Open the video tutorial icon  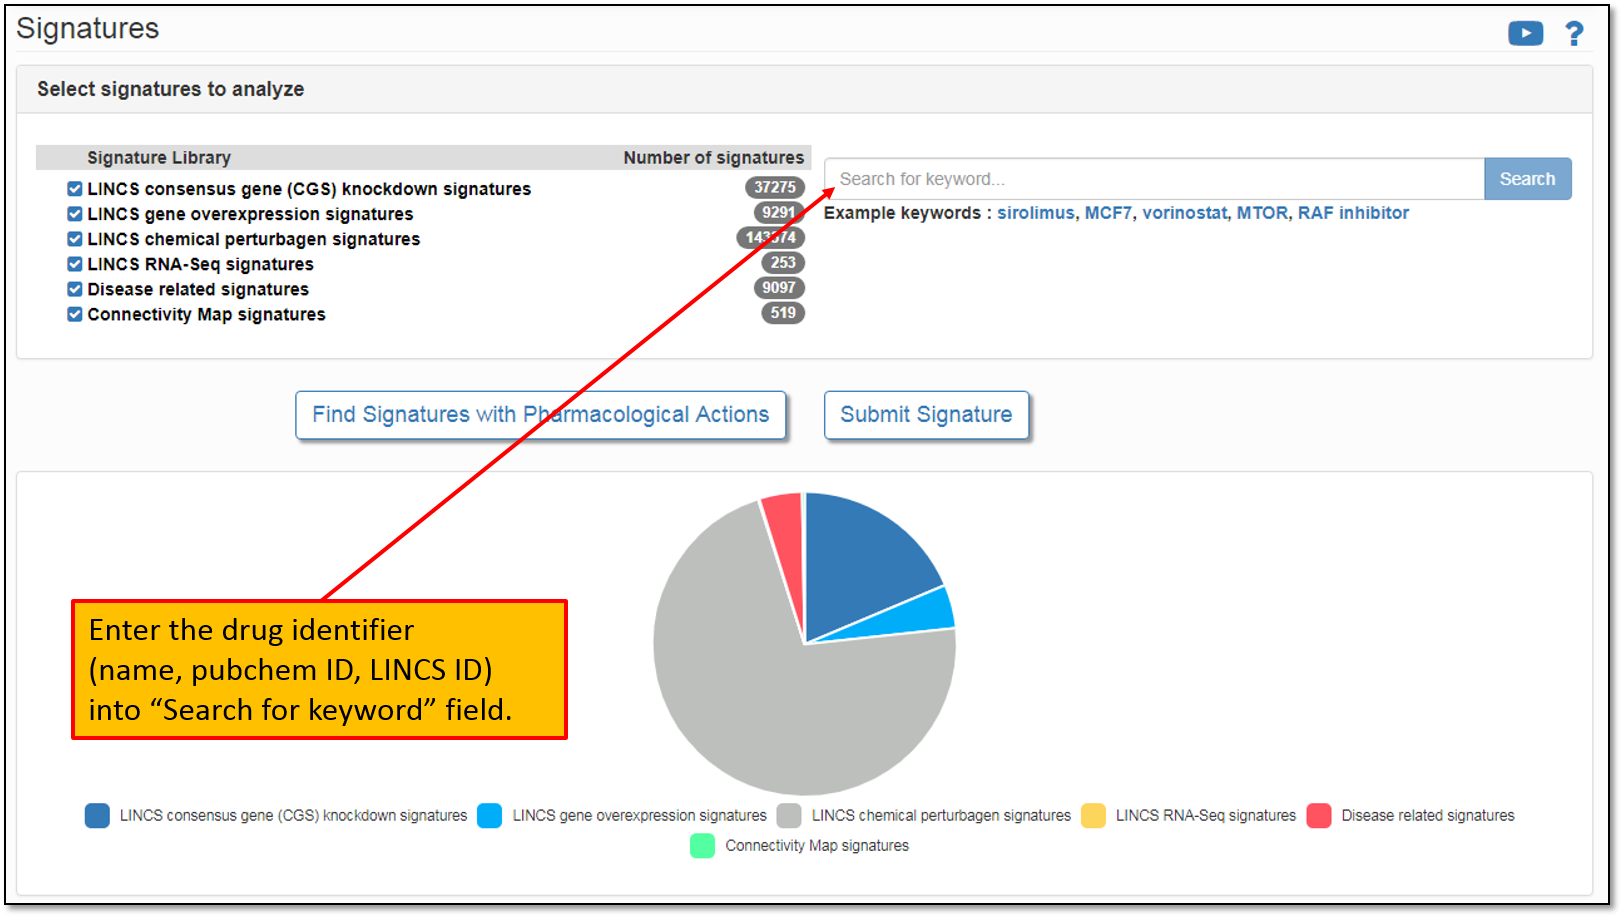[1525, 34]
